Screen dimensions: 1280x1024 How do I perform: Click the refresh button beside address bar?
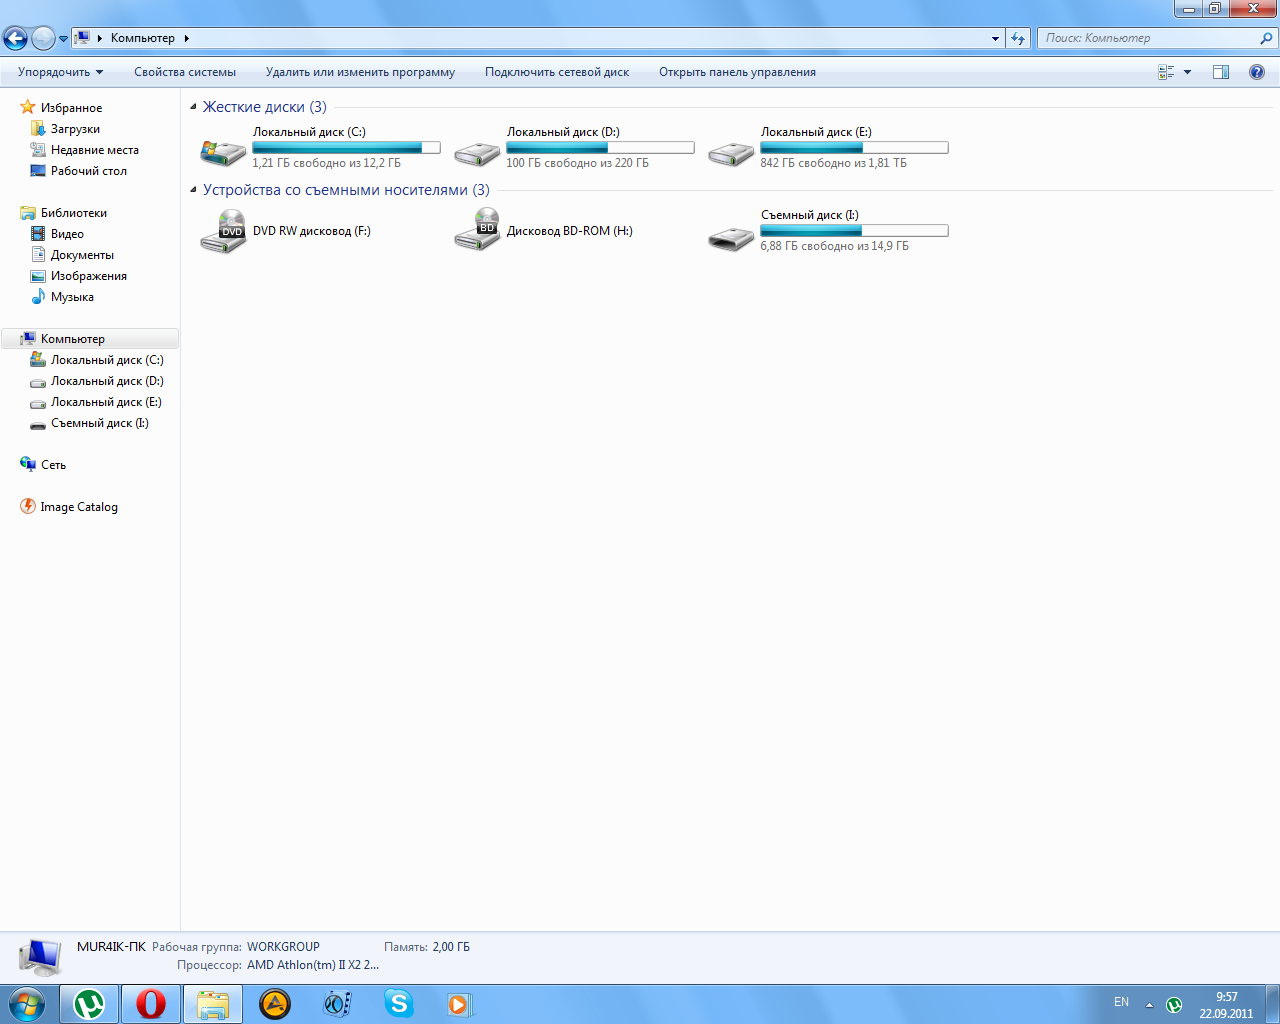coord(1018,38)
